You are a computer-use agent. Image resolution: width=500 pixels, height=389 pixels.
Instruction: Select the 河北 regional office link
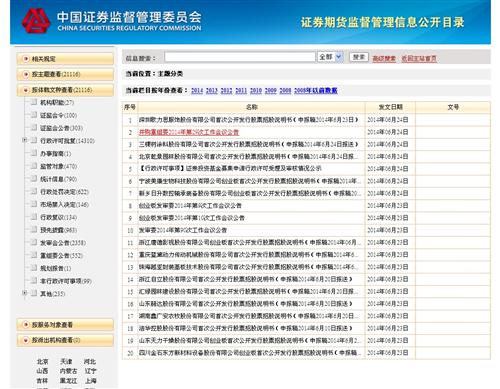[x=90, y=361]
